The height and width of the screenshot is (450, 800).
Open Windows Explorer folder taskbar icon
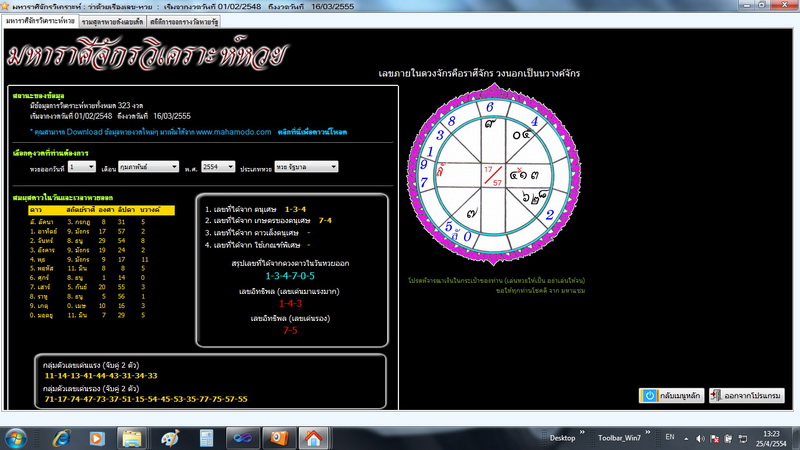coord(132,438)
